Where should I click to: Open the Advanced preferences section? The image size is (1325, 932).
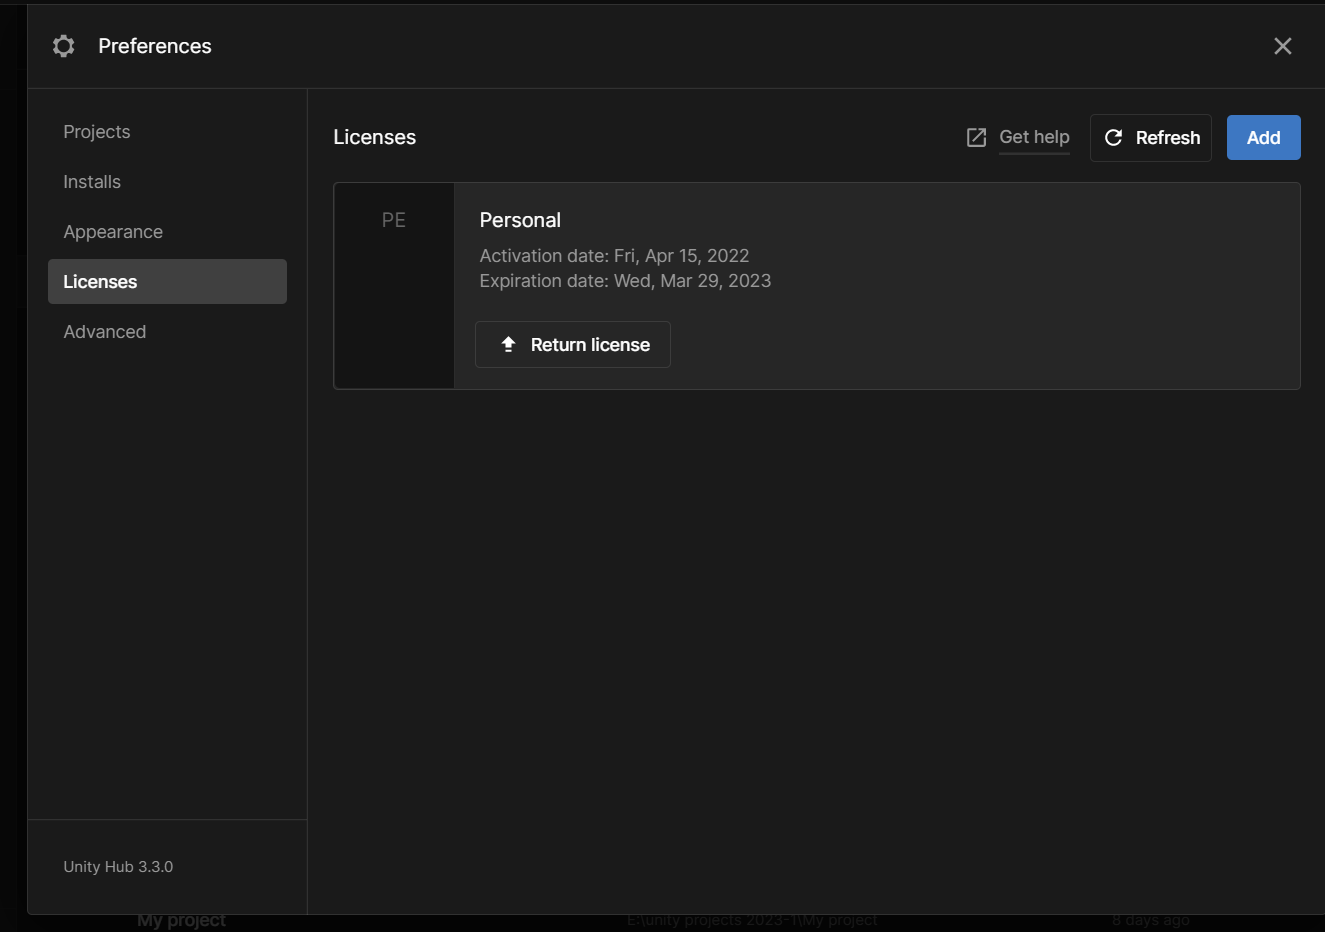coord(105,332)
